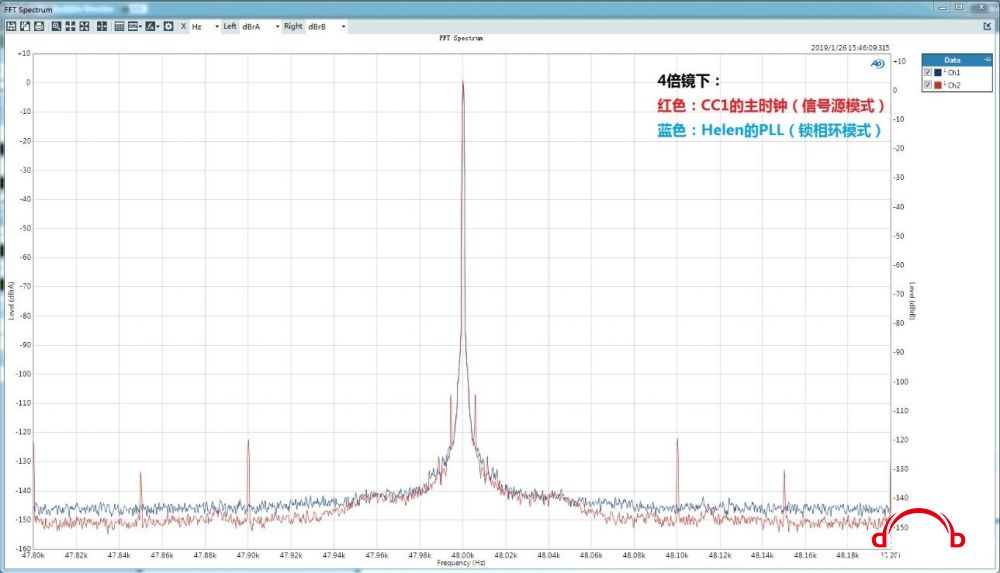This screenshot has height=573, width=1000.
Task: Click the graph display options icon
Action: coord(133,26)
